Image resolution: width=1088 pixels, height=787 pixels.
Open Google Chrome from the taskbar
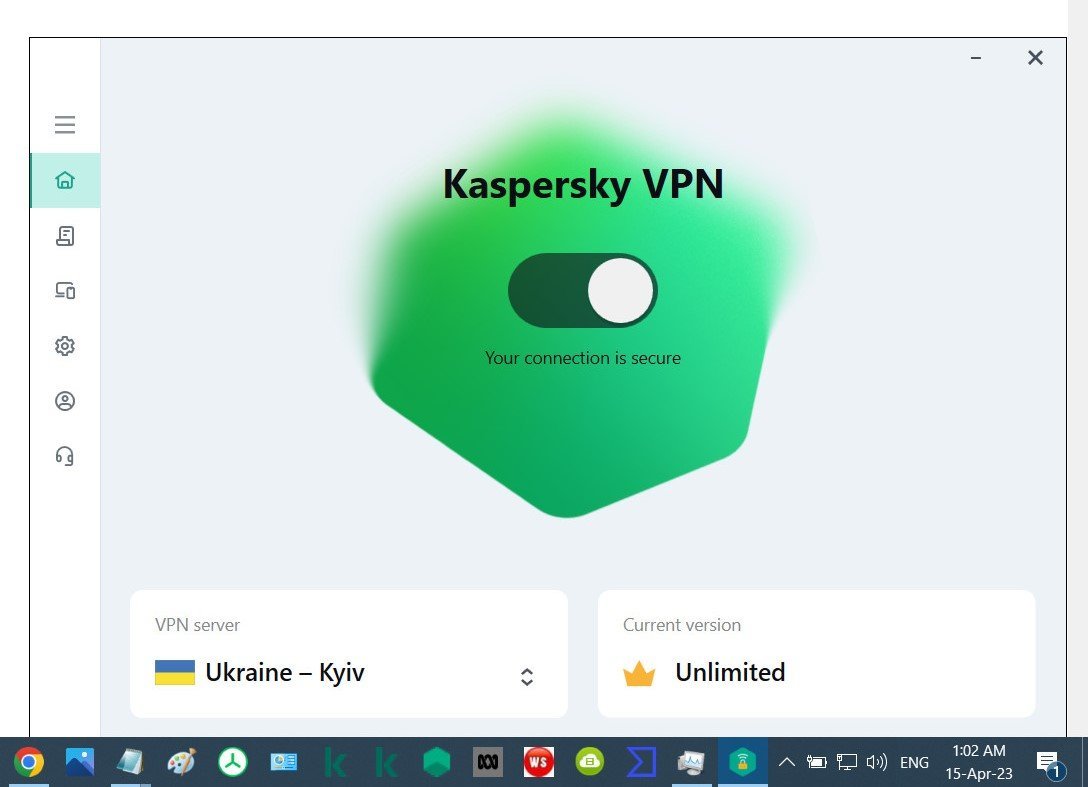click(x=28, y=763)
